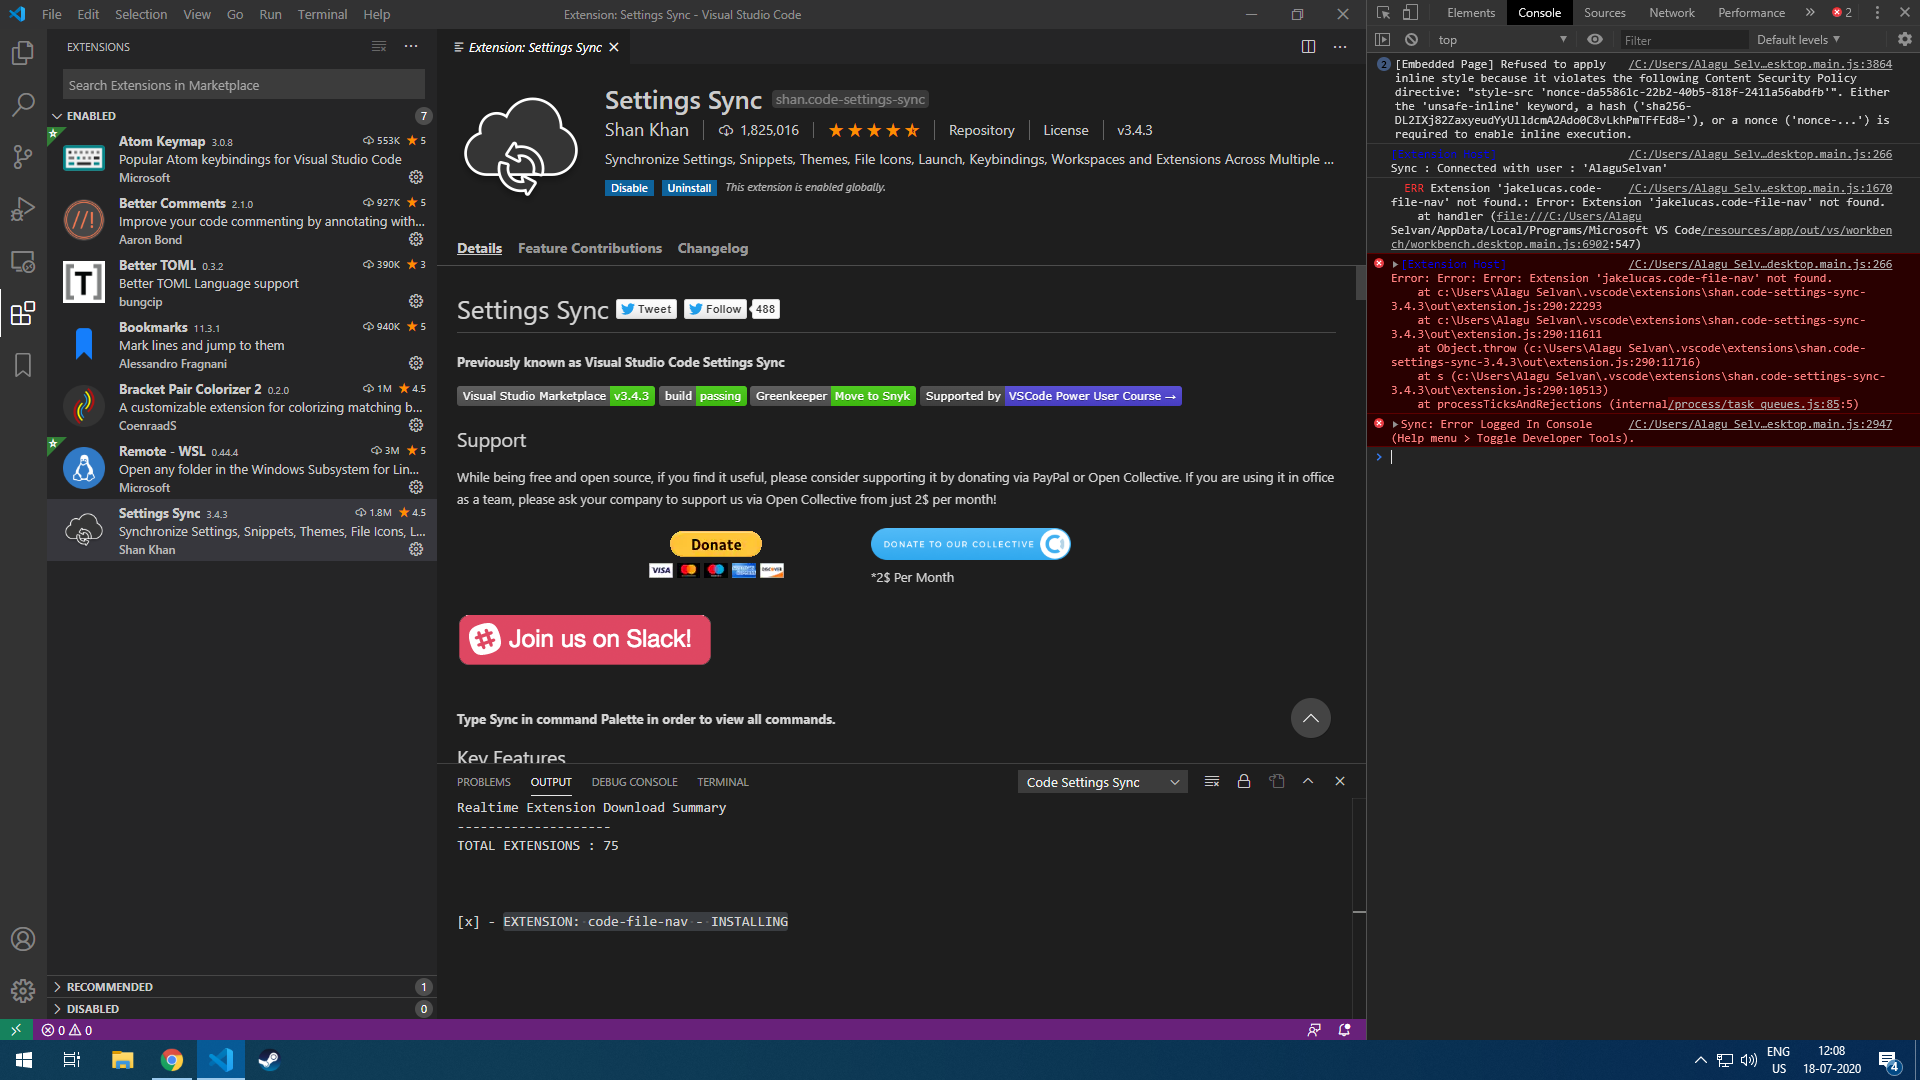Open the gear settings for Bookmarks extension

point(416,363)
